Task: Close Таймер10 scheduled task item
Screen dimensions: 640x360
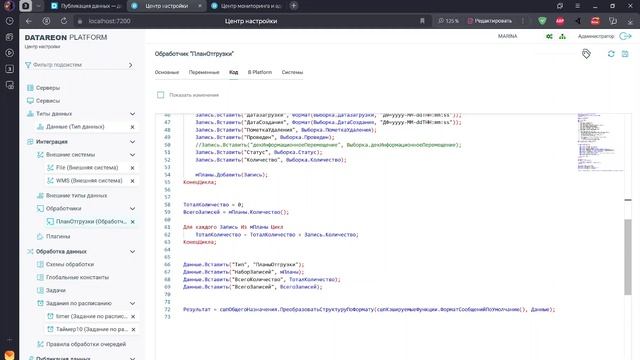Action: (x=133, y=330)
